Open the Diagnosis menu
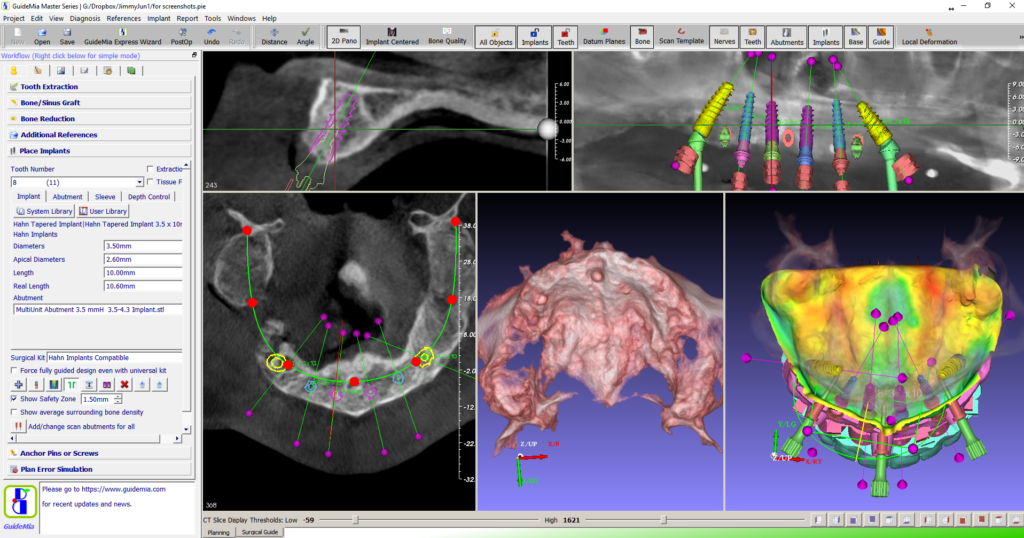 coord(85,18)
